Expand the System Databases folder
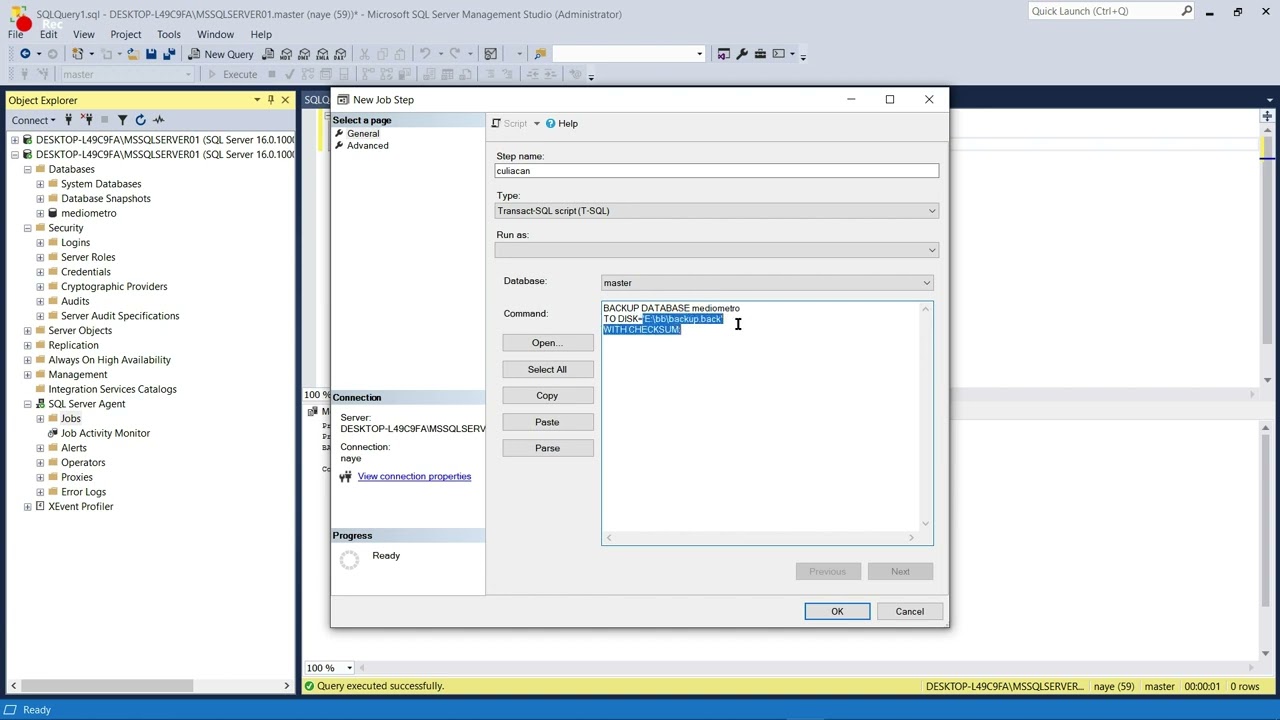Image resolution: width=1280 pixels, height=720 pixels. pyautogui.click(x=40, y=184)
